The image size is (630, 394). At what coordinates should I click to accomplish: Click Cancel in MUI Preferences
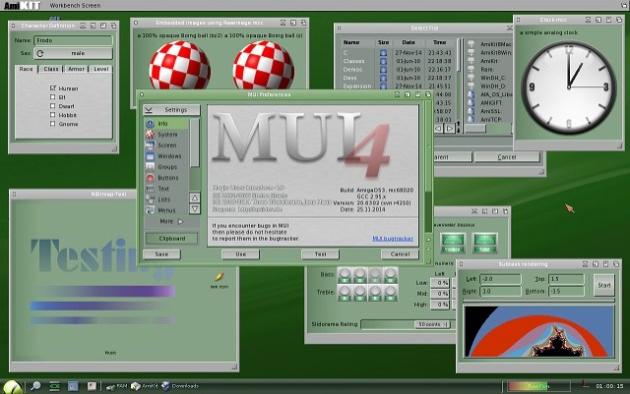[400, 254]
